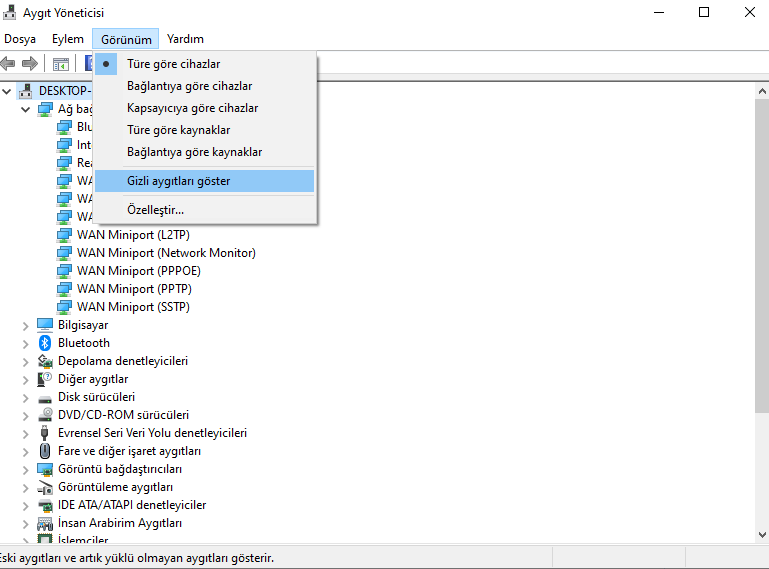Click the Disk sürücüleri drive icon
This screenshot has width=769, height=569.
(x=45, y=398)
